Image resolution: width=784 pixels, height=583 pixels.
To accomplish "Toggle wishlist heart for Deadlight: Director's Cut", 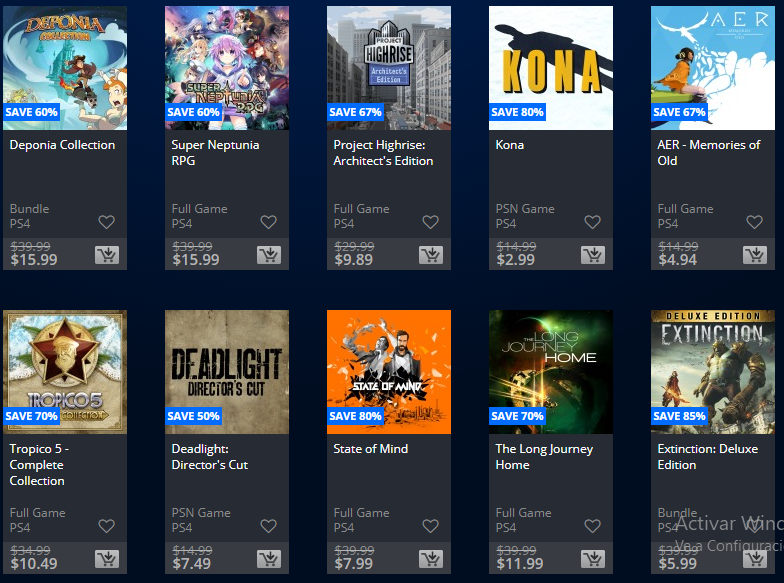I will [x=268, y=526].
